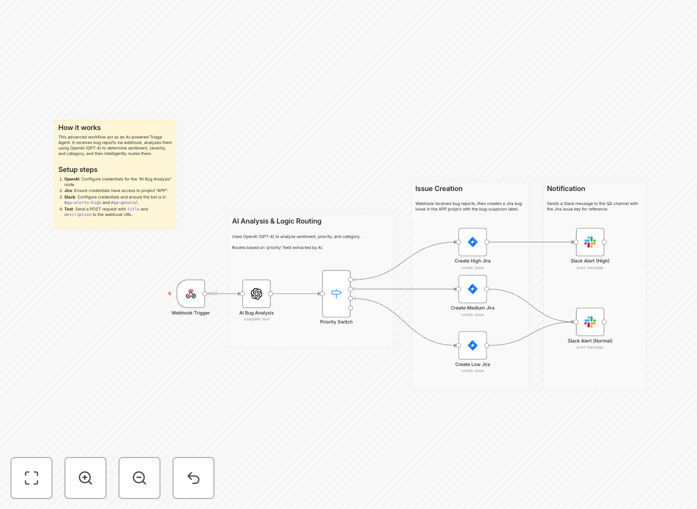This screenshot has height=509, width=697.
Task: Zoom in on the workflow canvas
Action: click(x=85, y=478)
